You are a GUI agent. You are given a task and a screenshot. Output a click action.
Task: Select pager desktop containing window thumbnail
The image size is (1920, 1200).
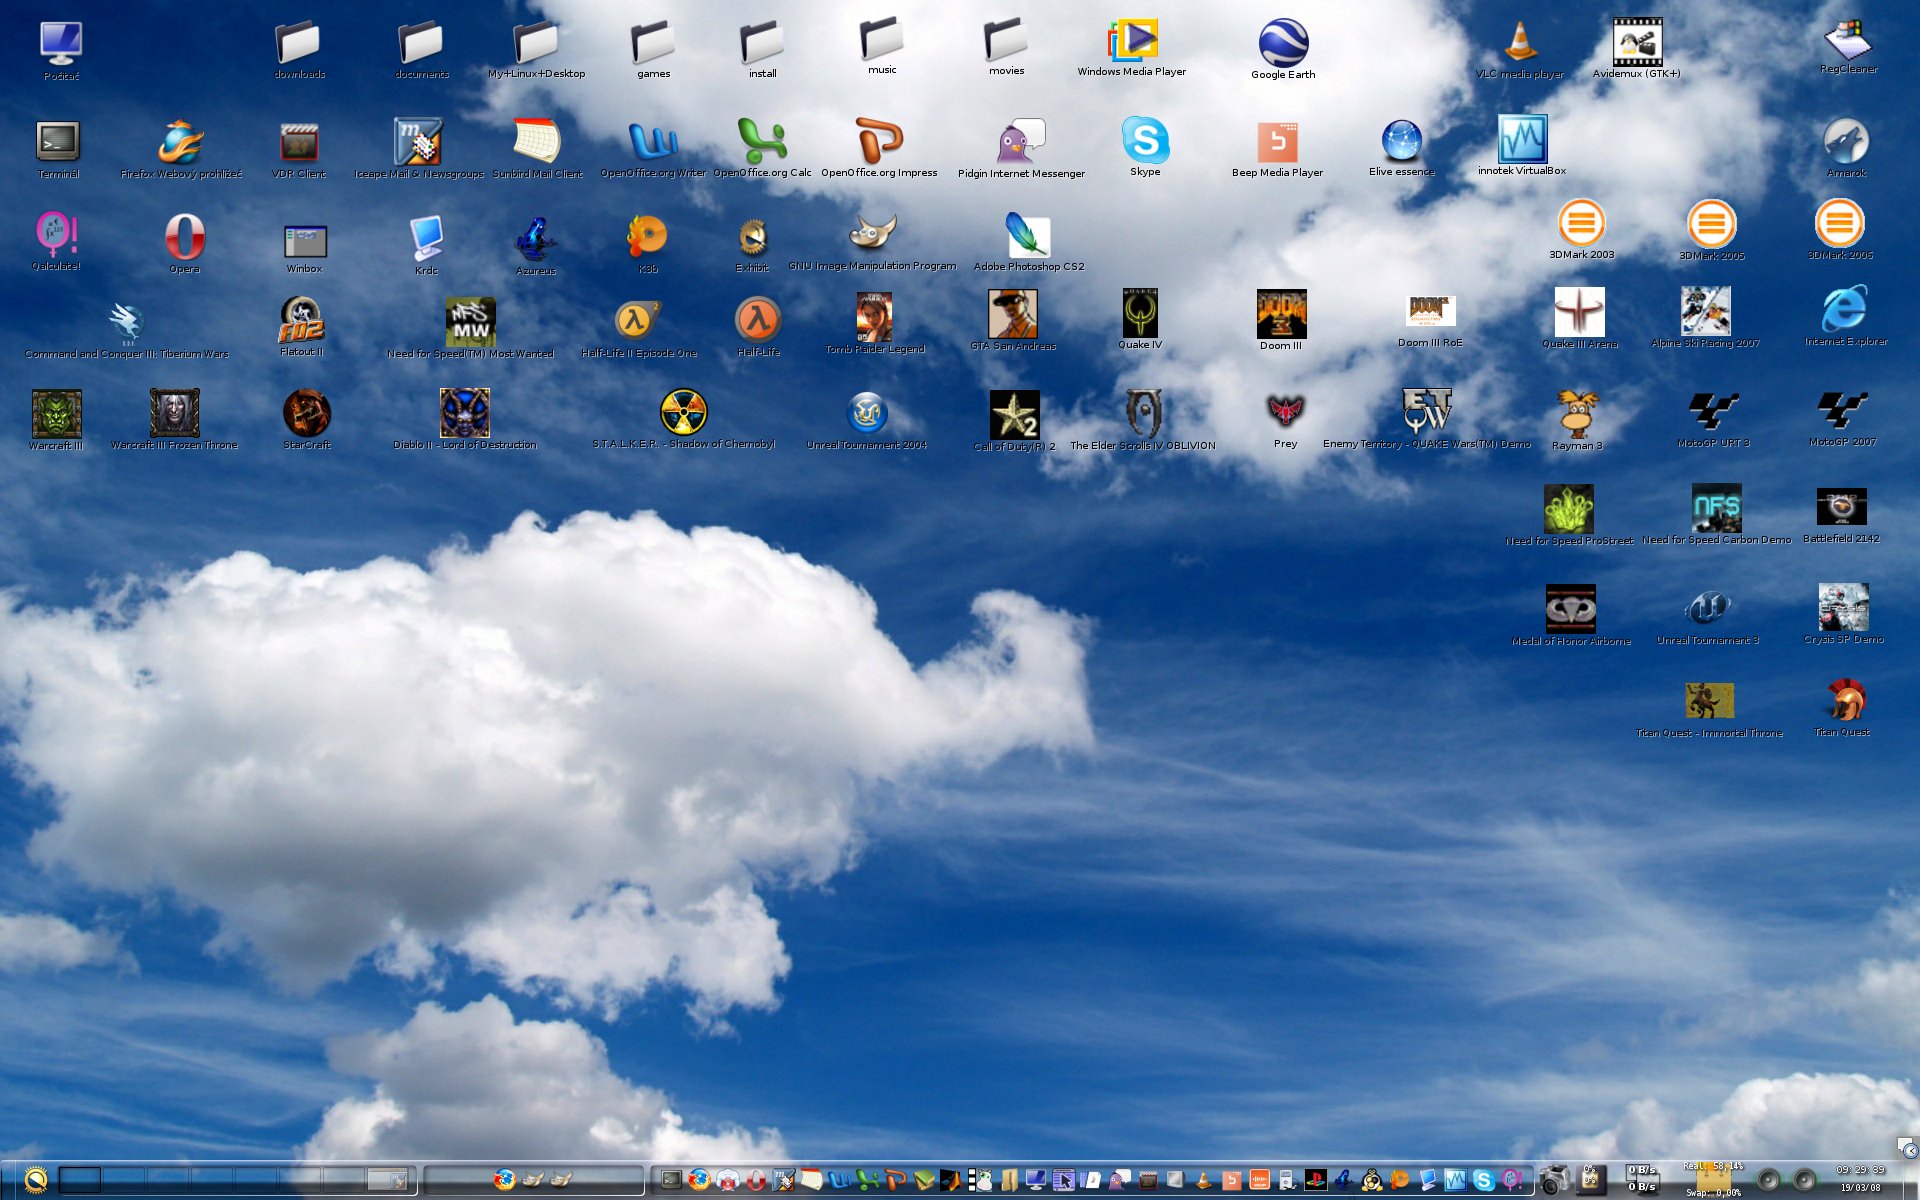(x=387, y=1180)
